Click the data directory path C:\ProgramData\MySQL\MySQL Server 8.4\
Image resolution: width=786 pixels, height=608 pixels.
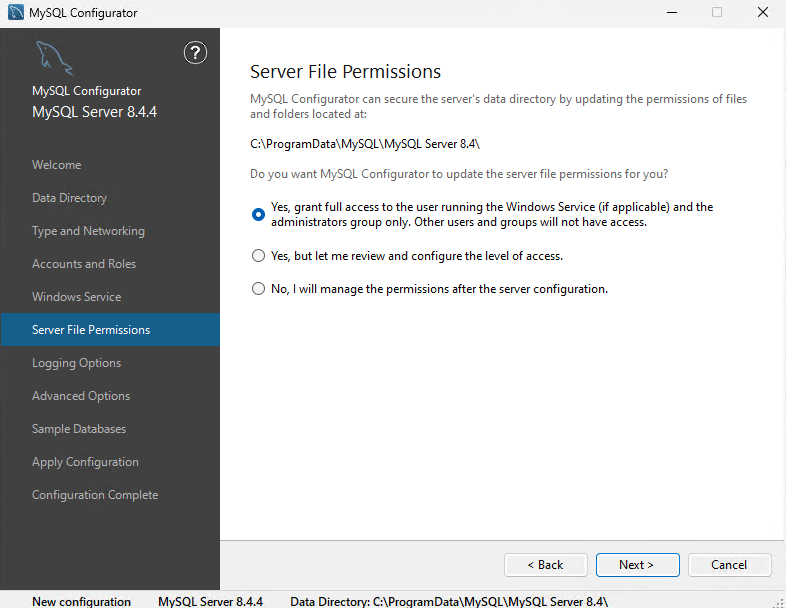[x=365, y=144]
